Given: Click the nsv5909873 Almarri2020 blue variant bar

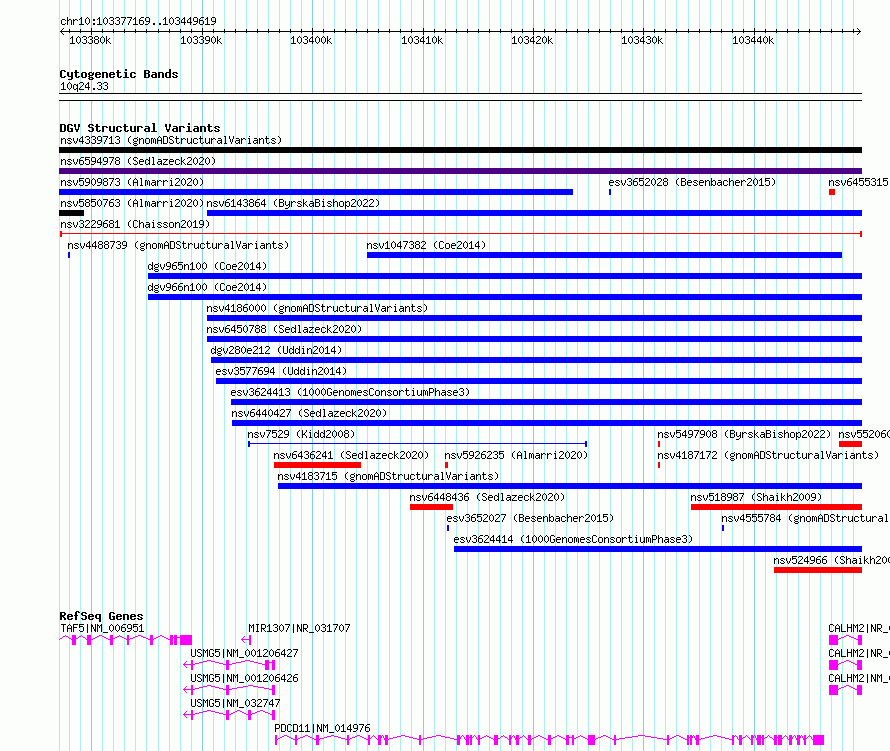Looking at the screenshot, I should (x=316, y=192).
